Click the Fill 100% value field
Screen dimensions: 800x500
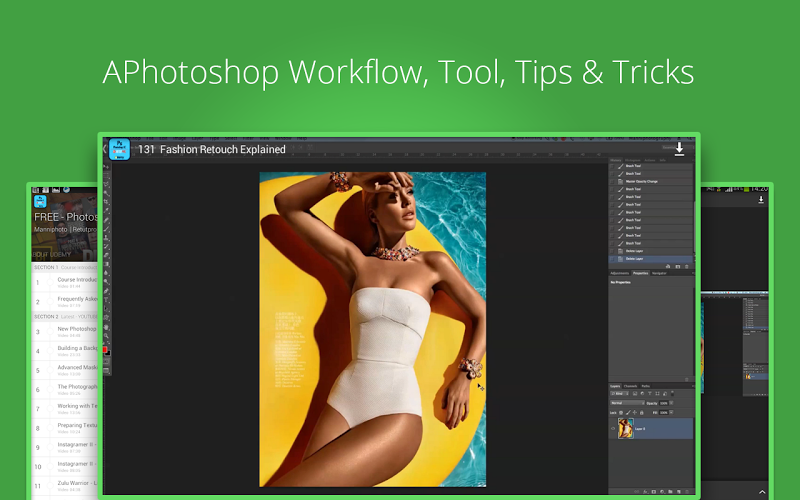[x=664, y=413]
